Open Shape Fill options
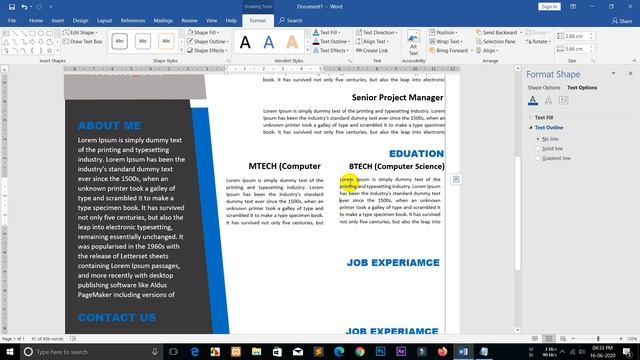640x360 pixels. (203, 32)
